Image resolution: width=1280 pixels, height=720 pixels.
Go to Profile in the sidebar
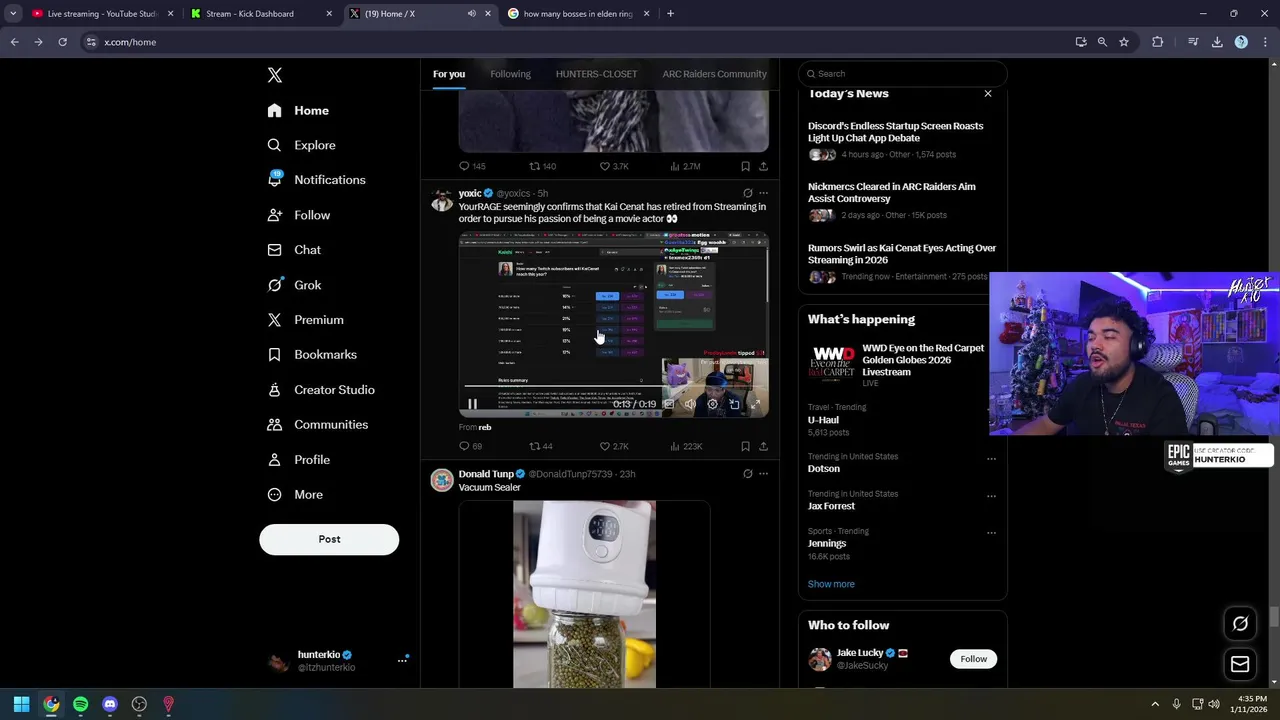pyautogui.click(x=298, y=460)
